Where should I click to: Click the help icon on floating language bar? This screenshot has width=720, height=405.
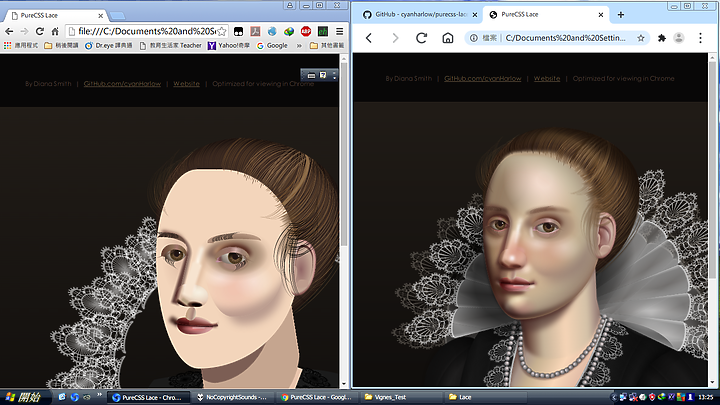click(x=323, y=75)
